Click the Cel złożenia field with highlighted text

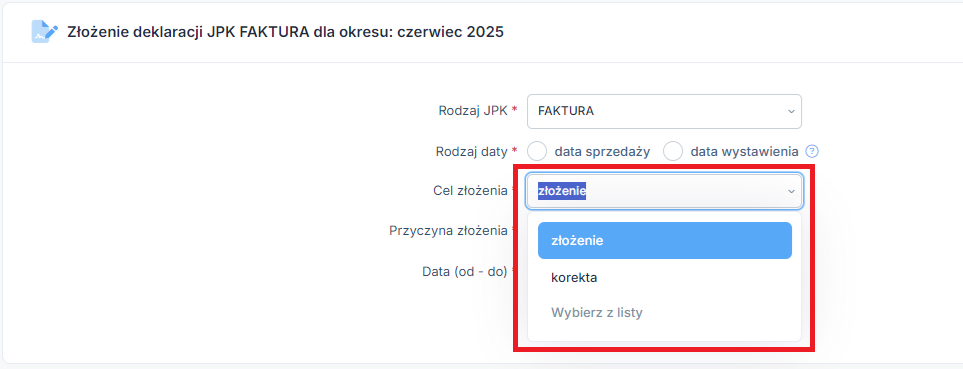tap(664, 192)
